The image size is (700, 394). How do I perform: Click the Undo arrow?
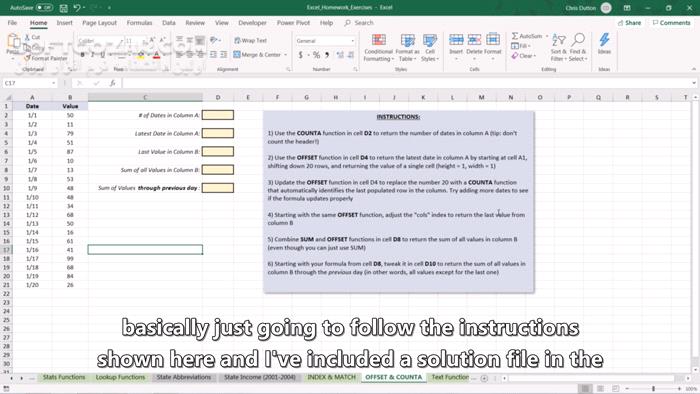coord(77,8)
